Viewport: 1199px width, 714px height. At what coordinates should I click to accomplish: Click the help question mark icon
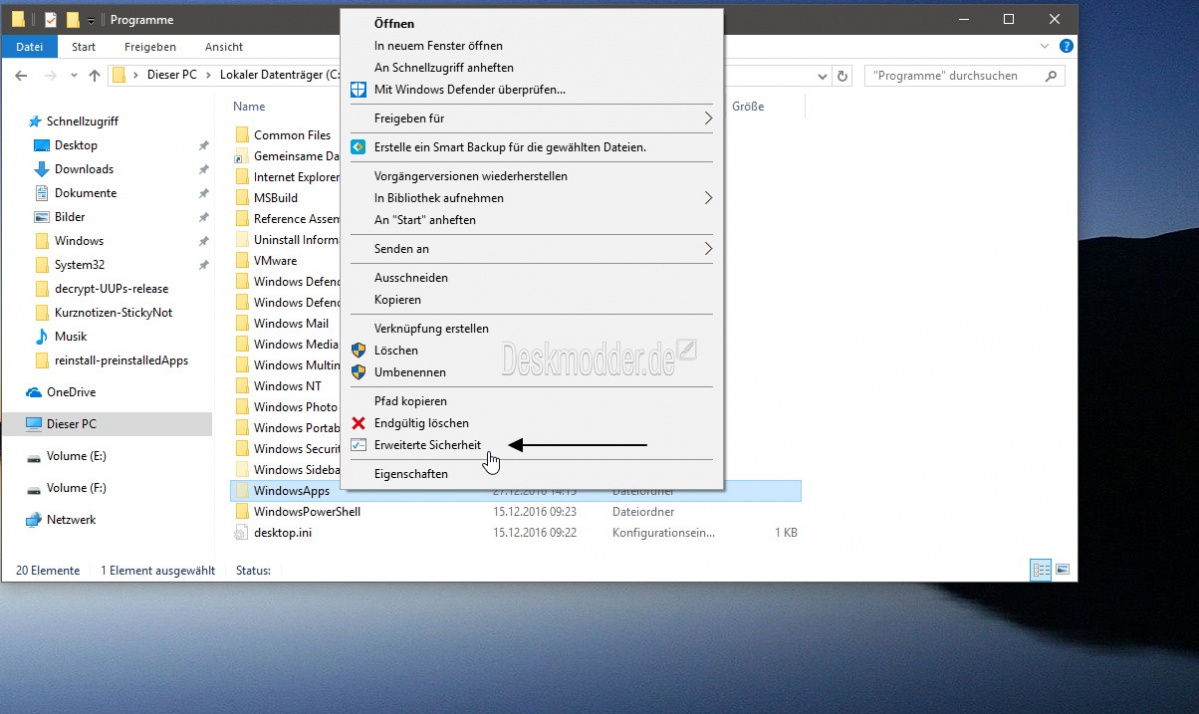coord(1066,46)
